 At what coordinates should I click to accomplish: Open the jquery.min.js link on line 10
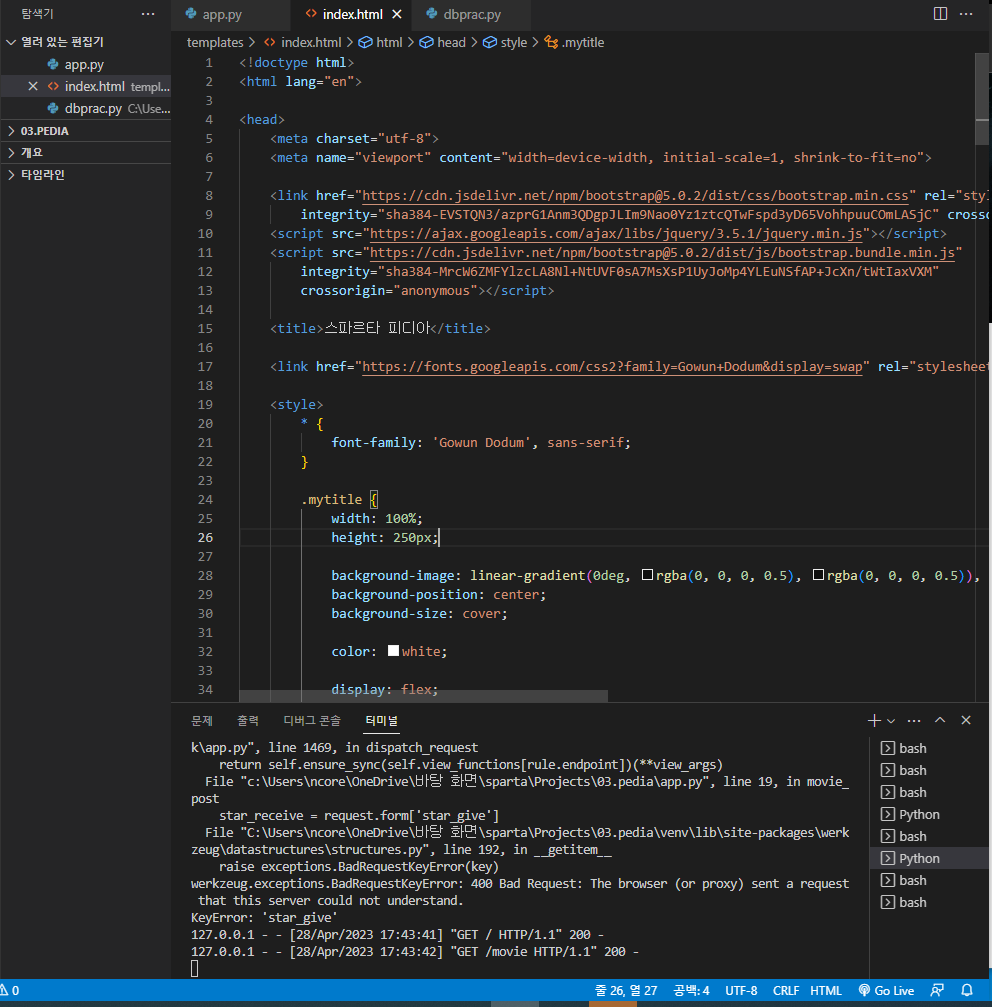(616, 233)
